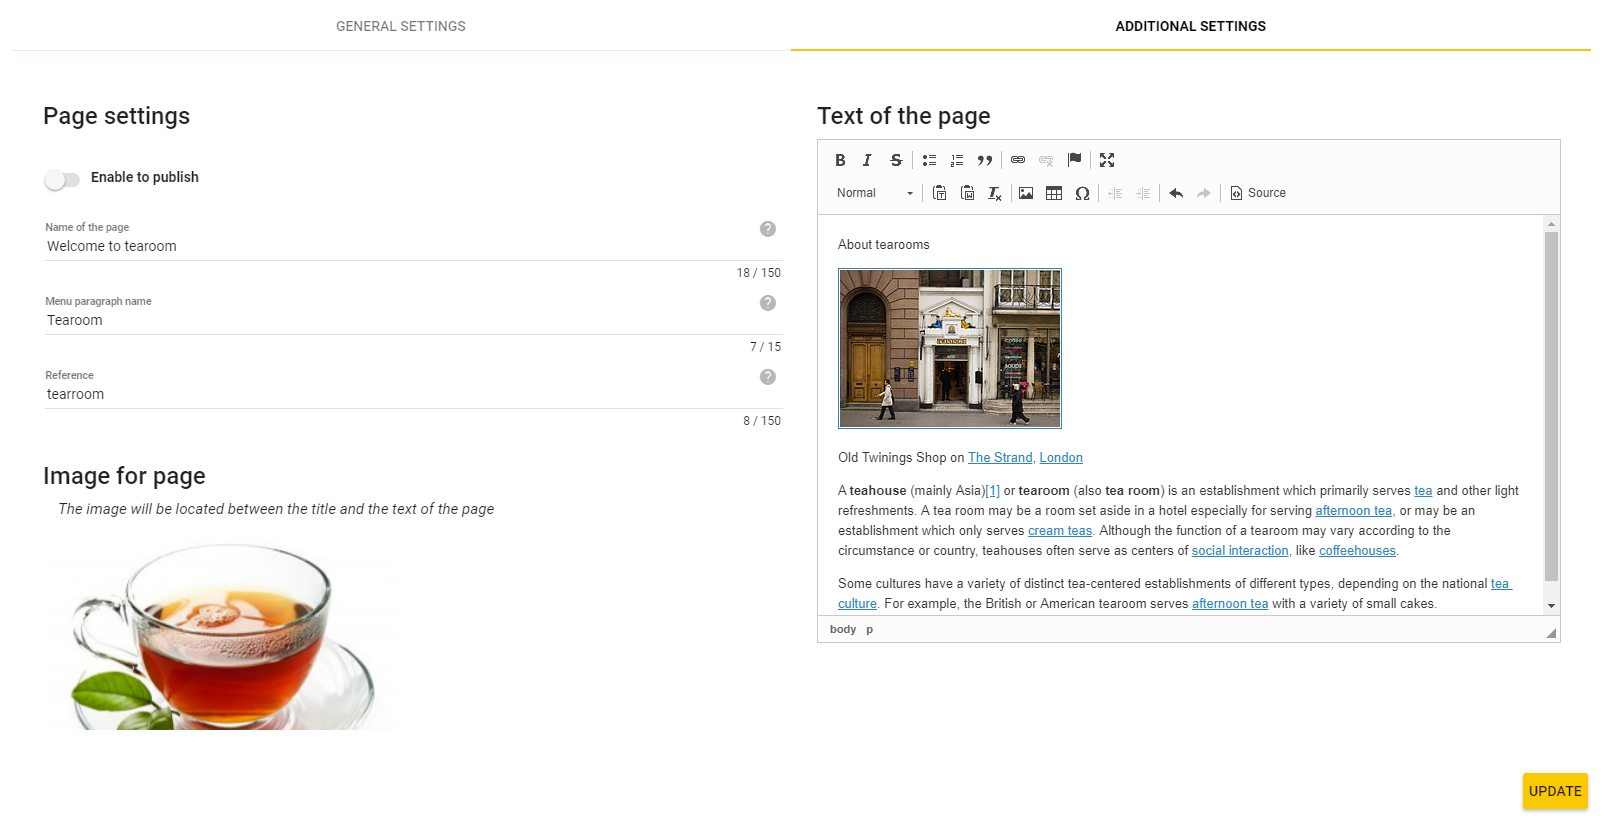Switch to the General Settings tab
Screen dimensions: 1605x816
click(400, 26)
